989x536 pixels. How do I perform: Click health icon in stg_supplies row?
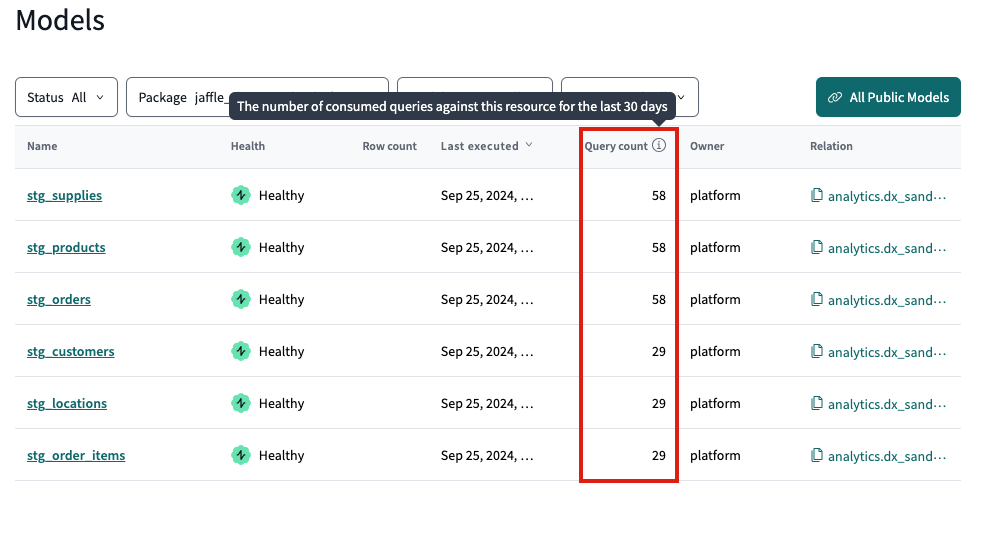[241, 196]
